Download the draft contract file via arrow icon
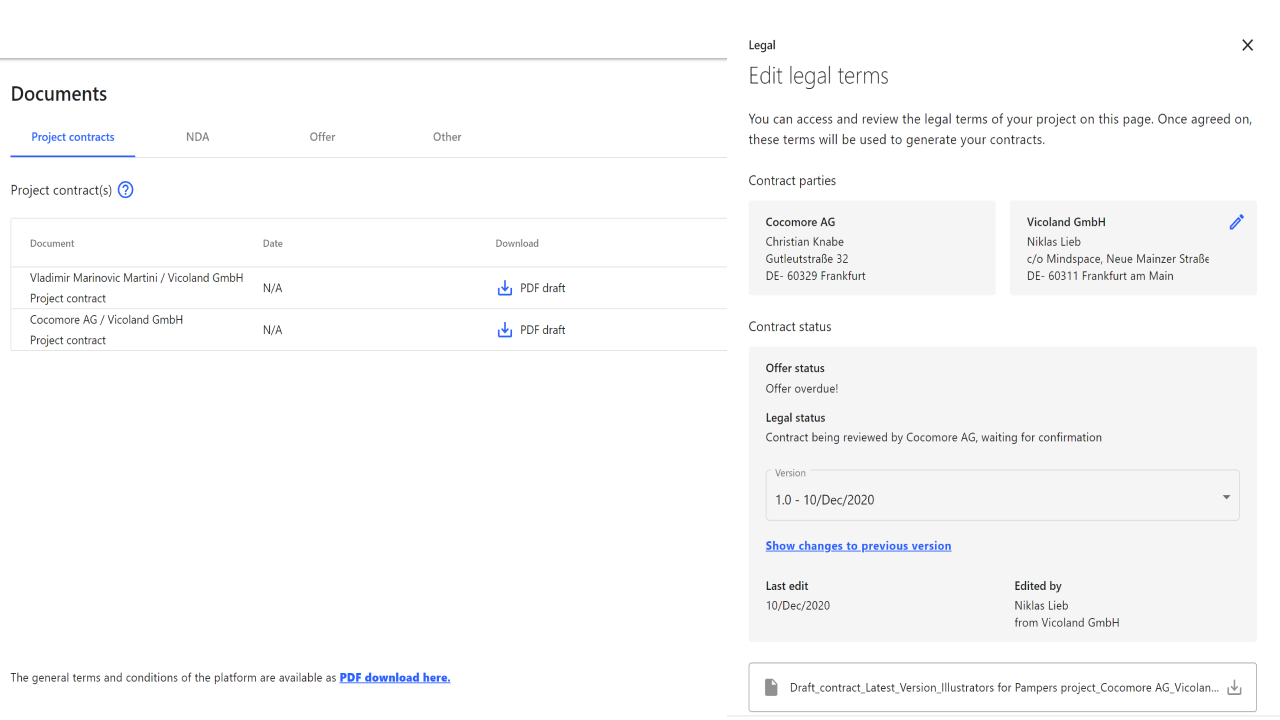This screenshot has width=1280, height=720. click(1234, 688)
